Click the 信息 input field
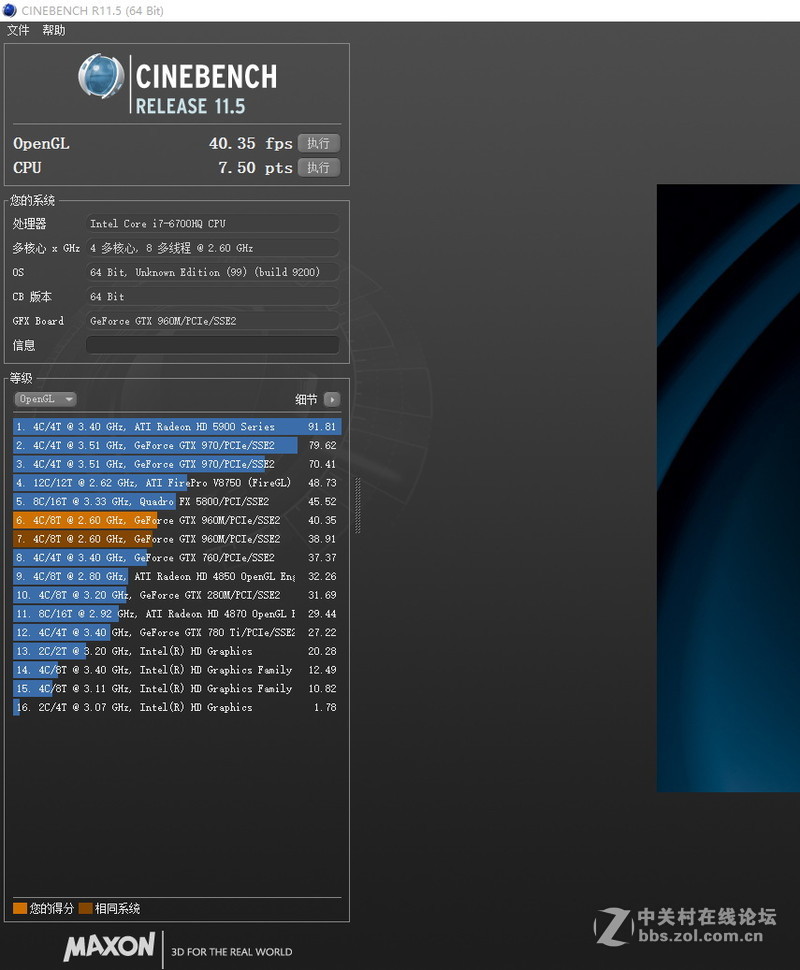Image resolution: width=800 pixels, height=970 pixels. coord(212,345)
